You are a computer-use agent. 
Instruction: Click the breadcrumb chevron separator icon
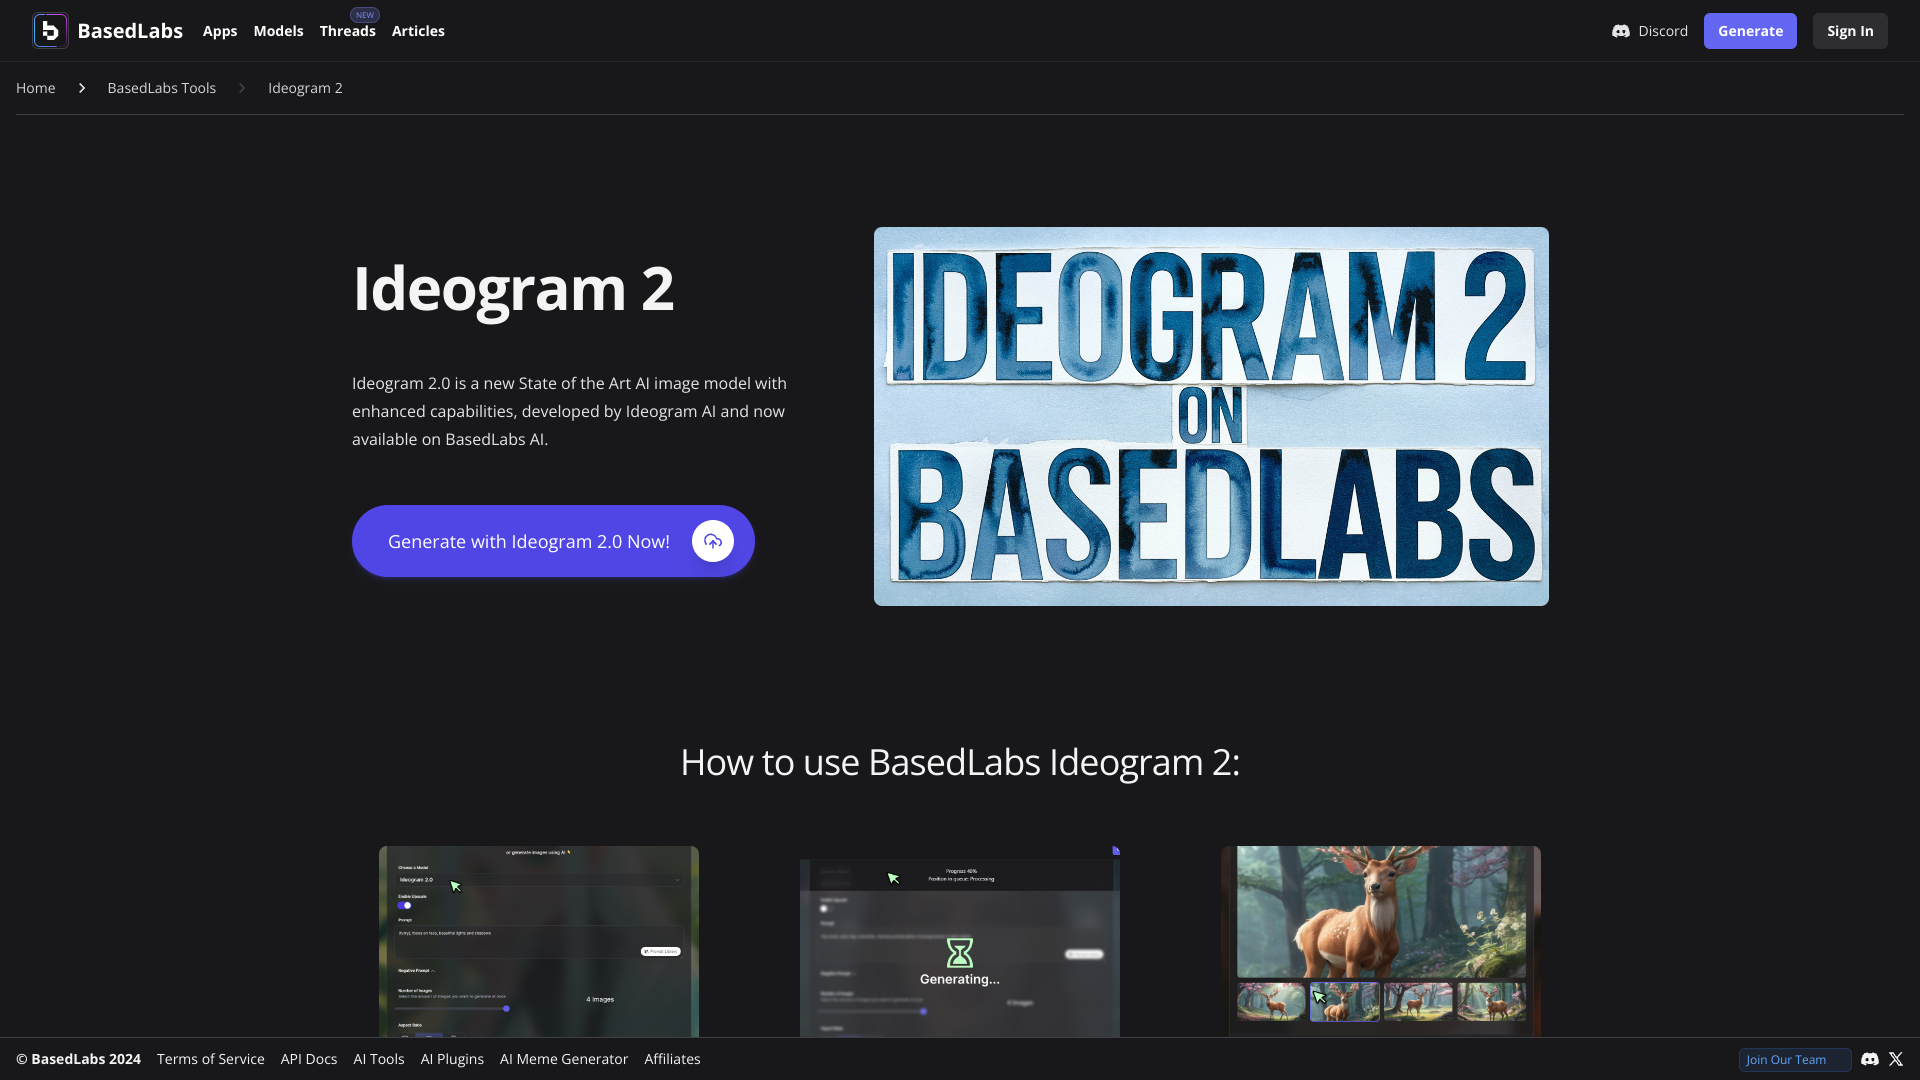pos(80,87)
